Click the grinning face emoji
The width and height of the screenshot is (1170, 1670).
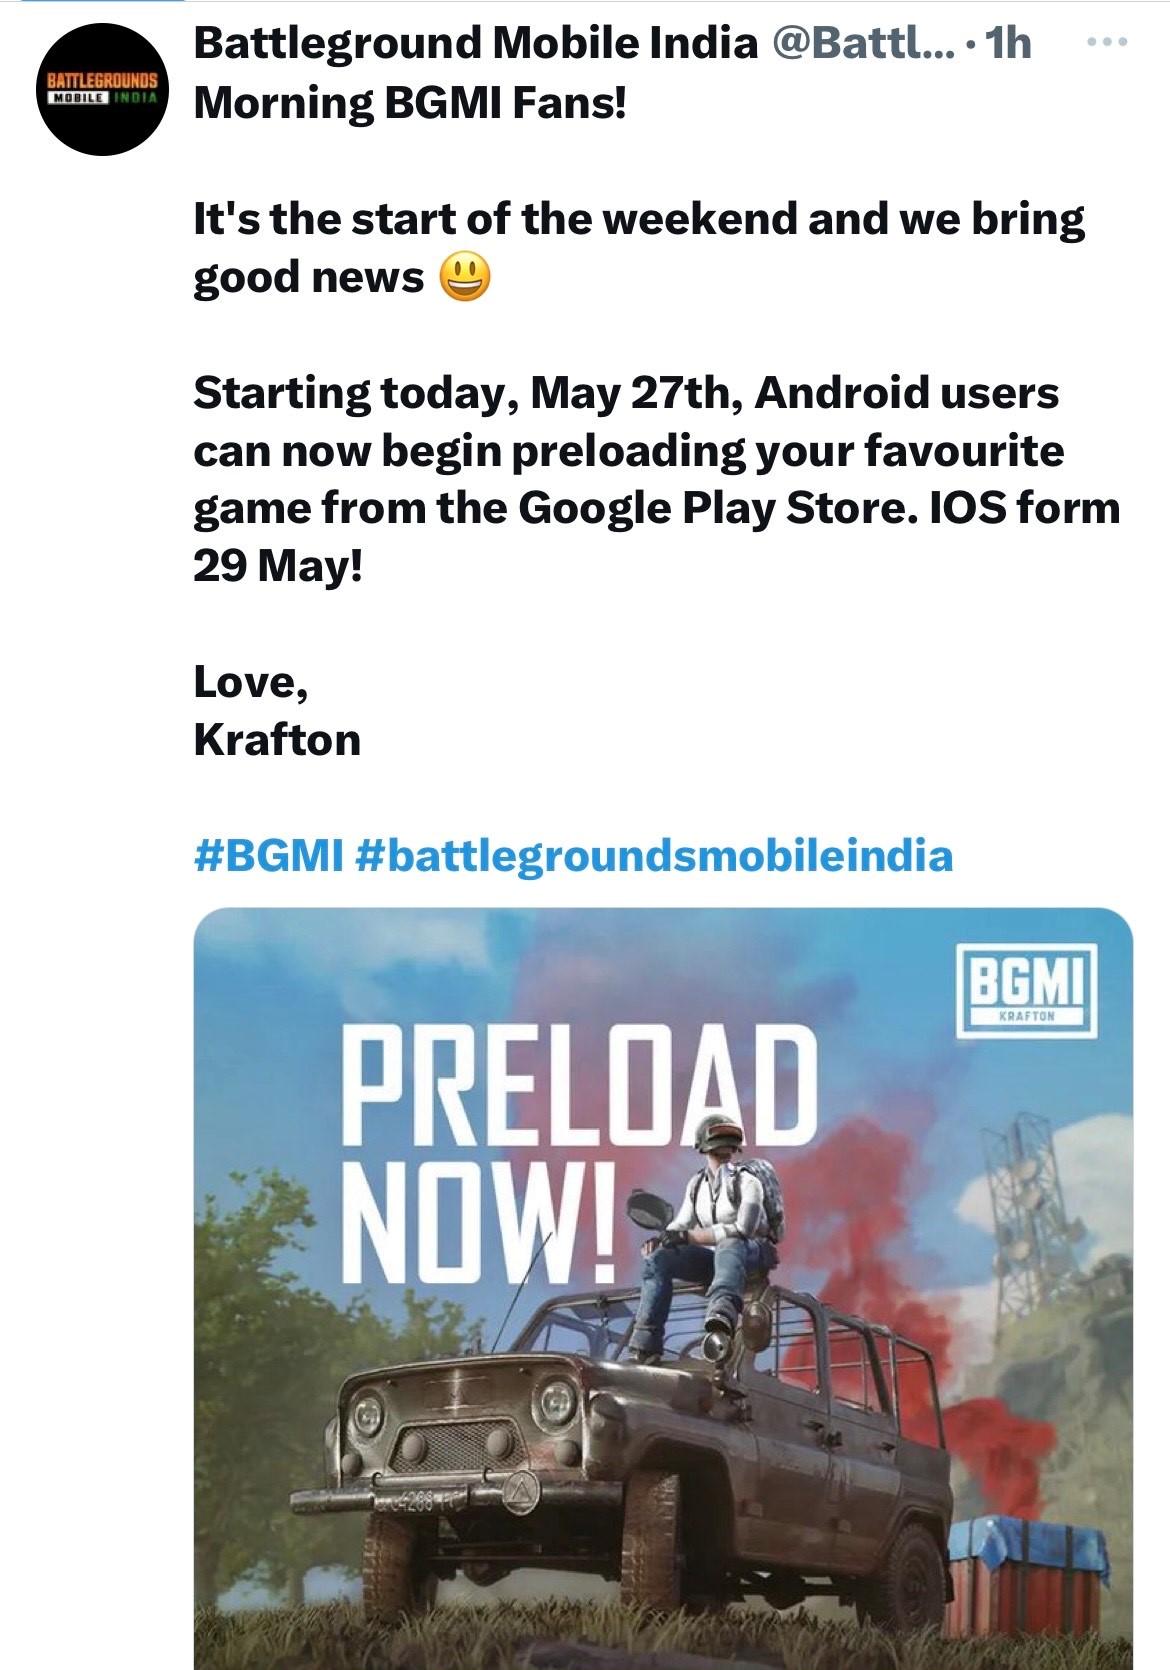click(465, 277)
